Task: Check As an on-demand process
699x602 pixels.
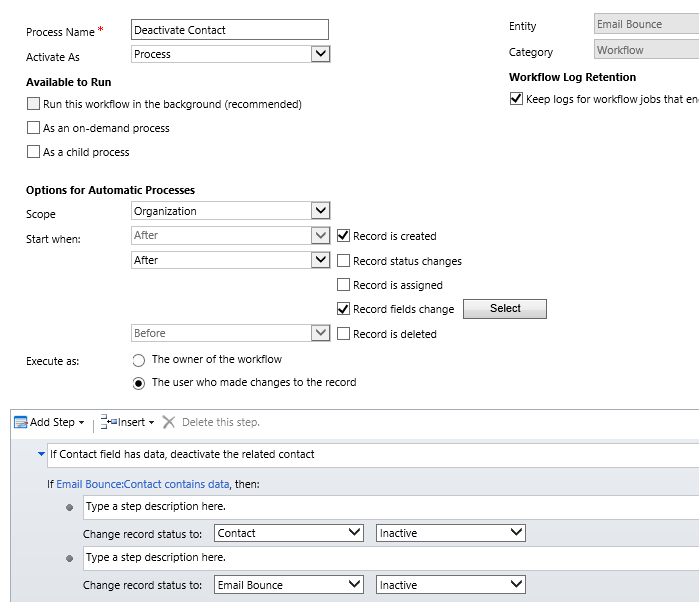Action: click(x=34, y=128)
